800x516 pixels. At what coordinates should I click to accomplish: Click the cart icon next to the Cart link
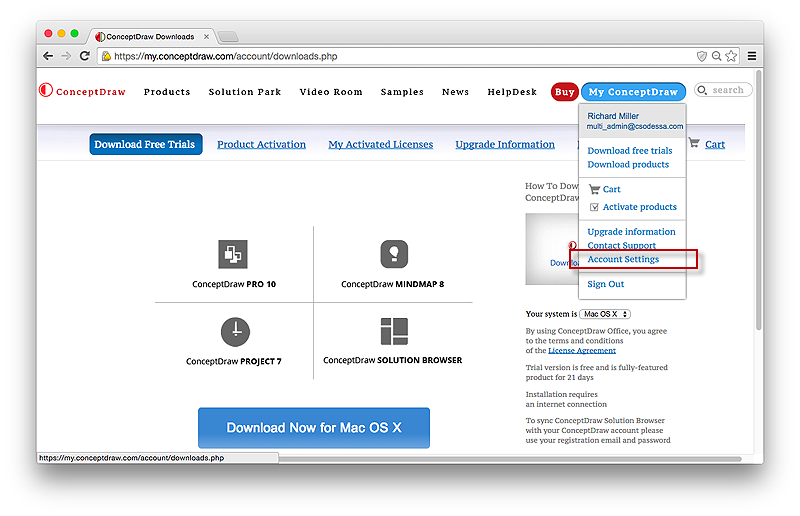click(694, 143)
